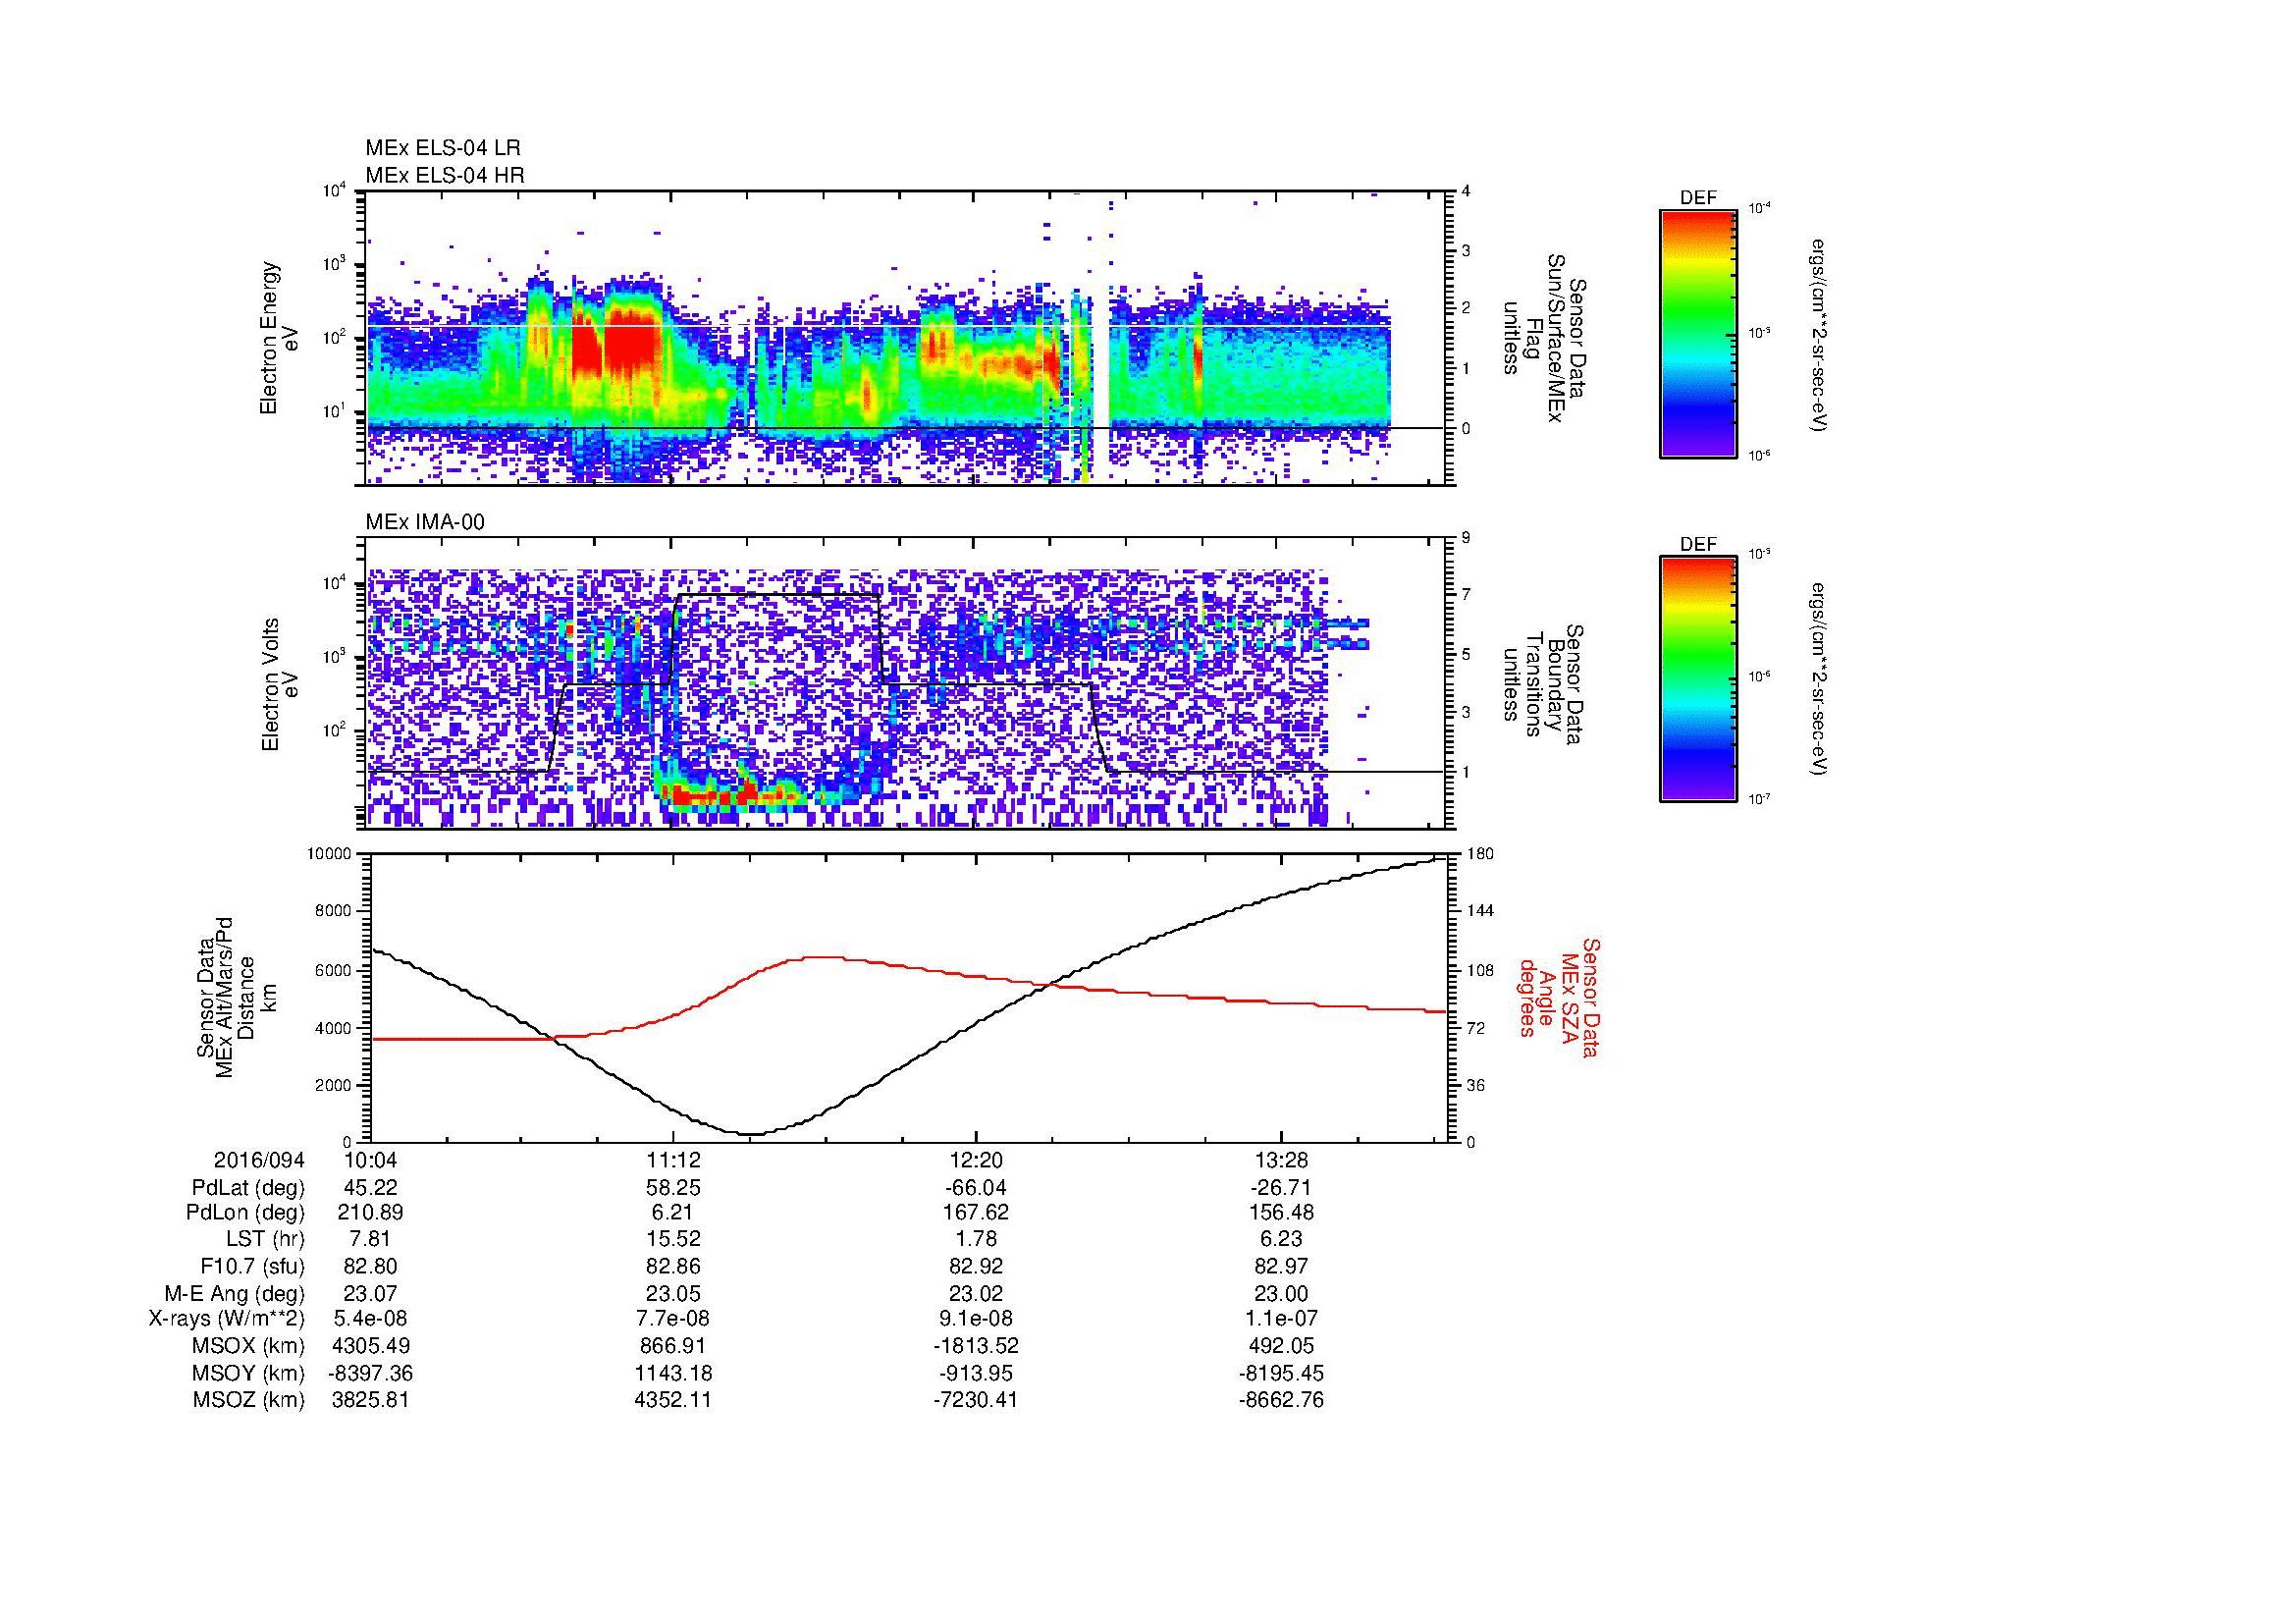
Task: Click lower colorbar ergs units label
Action: pos(1819,680)
